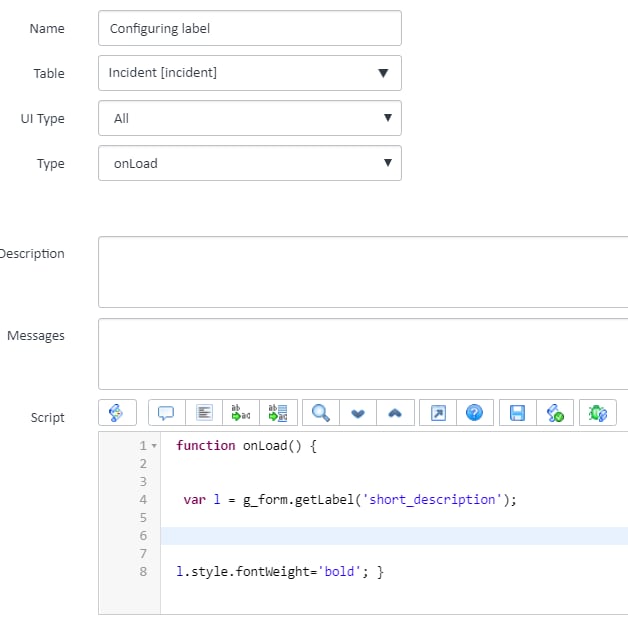The image size is (628, 623).
Task: Go to next match down chevron
Action: 358,412
